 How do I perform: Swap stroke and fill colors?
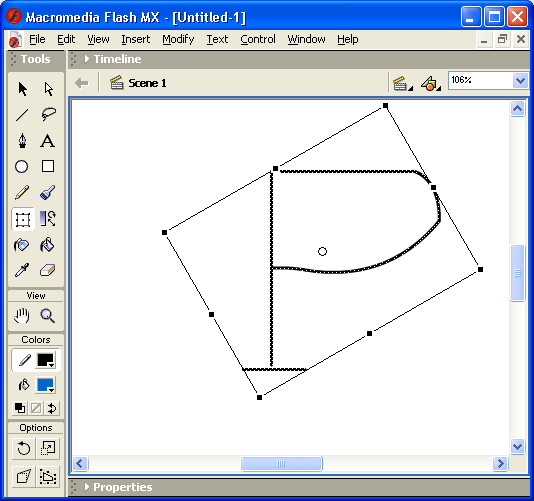(x=52, y=408)
